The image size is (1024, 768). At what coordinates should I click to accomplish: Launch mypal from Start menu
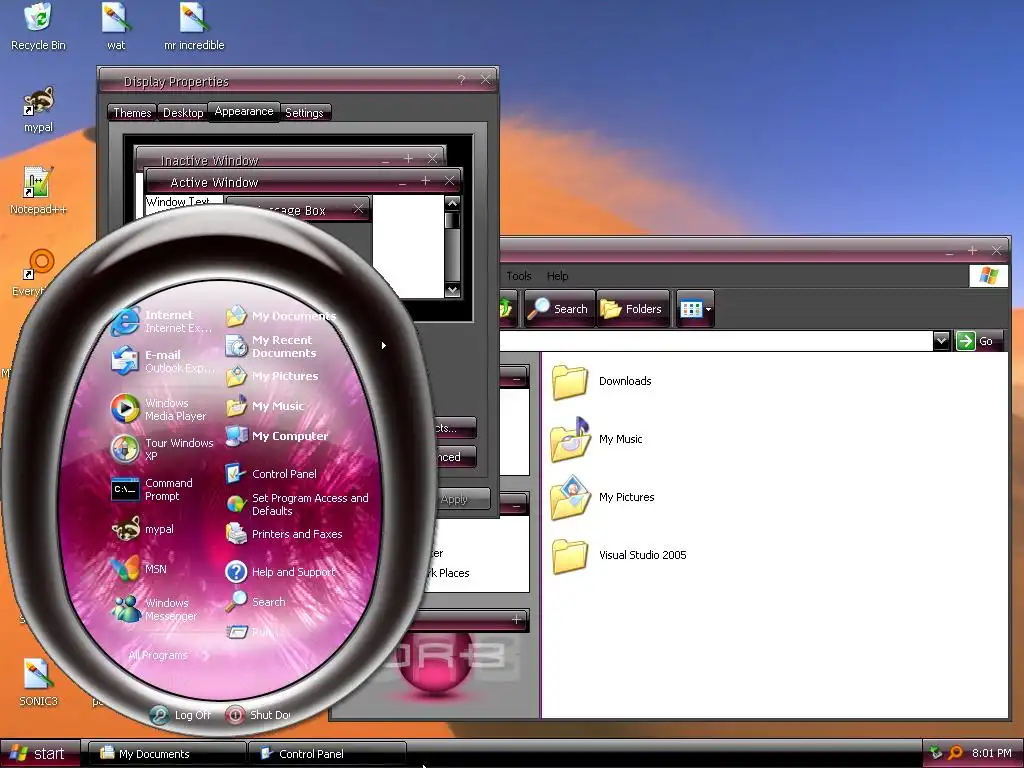tap(143, 529)
